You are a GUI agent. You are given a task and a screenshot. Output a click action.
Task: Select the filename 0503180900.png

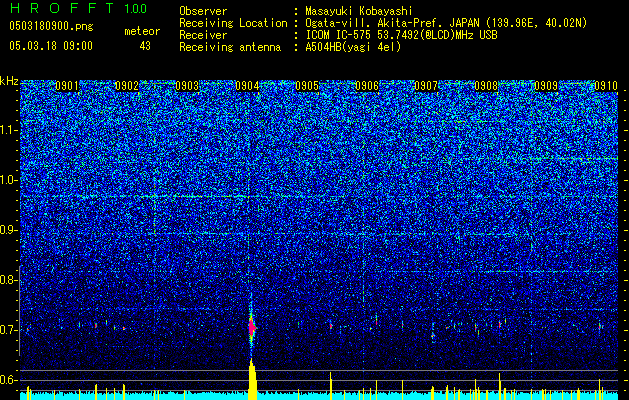(x=51, y=26)
